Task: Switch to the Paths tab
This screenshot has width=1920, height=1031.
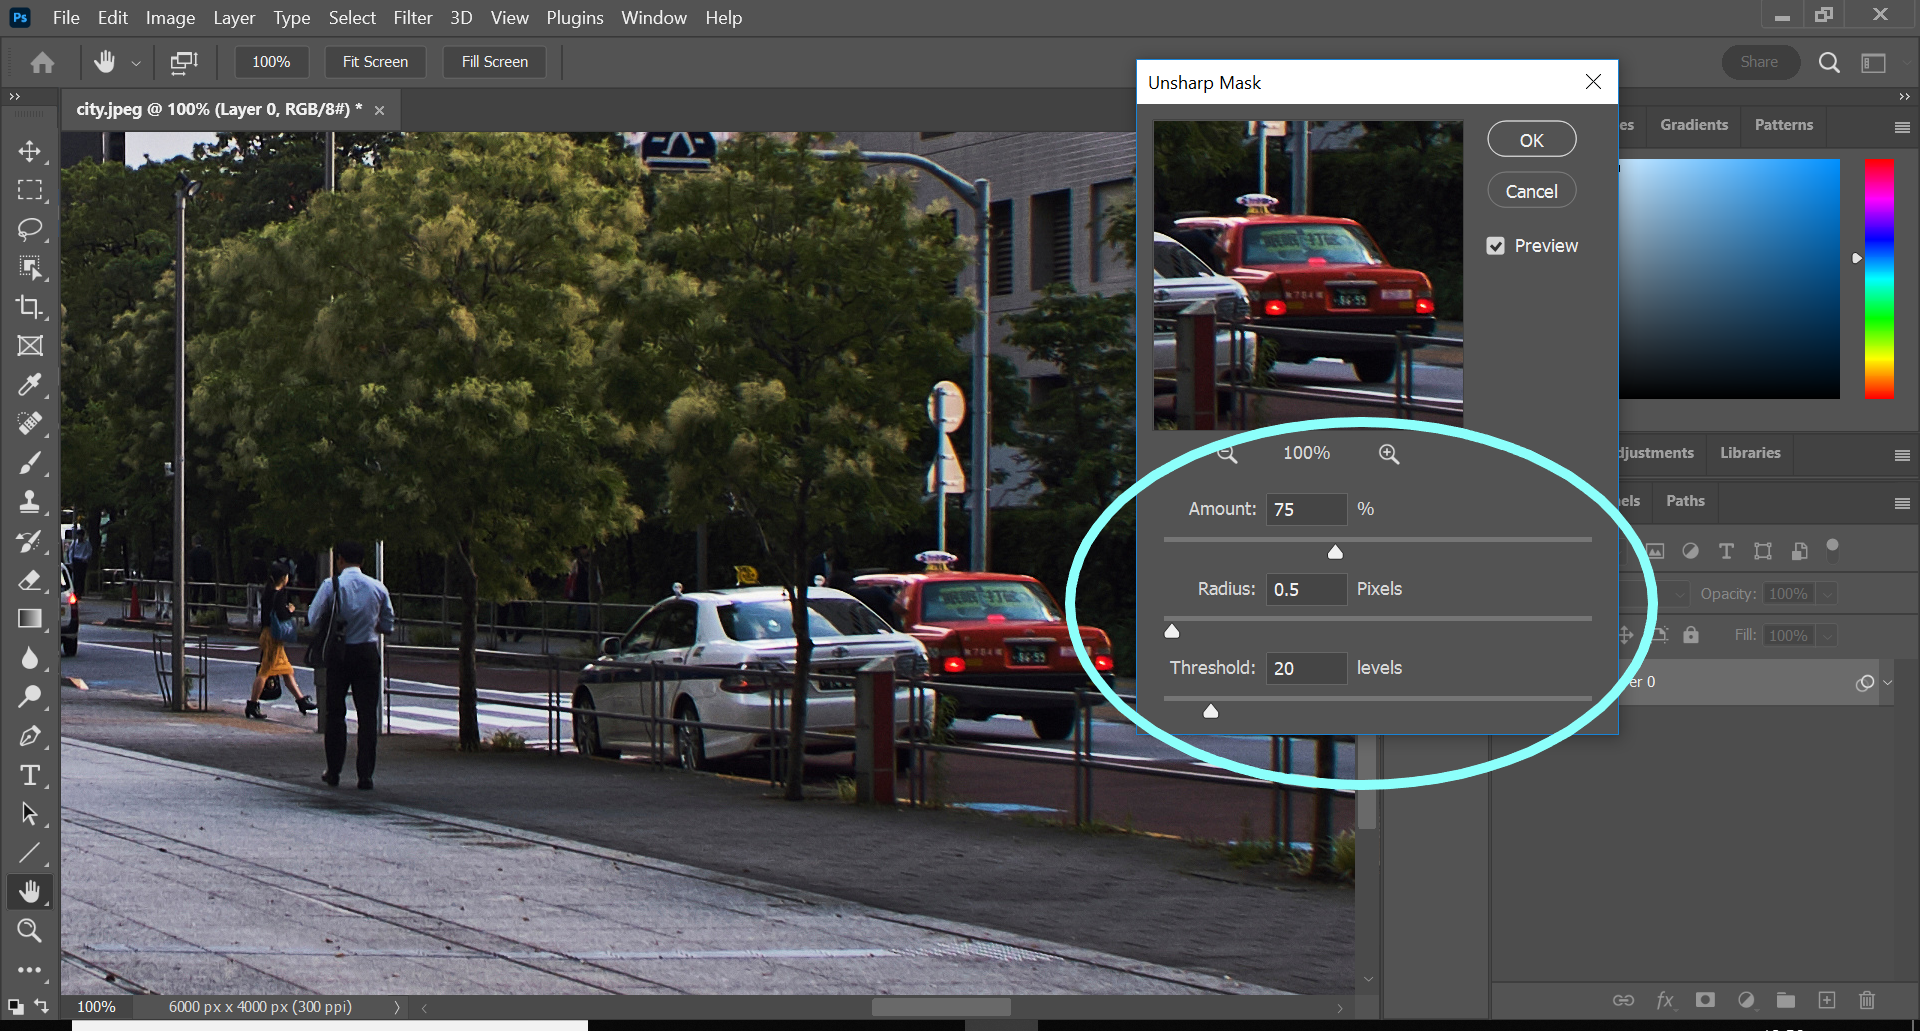Action: [x=1685, y=501]
